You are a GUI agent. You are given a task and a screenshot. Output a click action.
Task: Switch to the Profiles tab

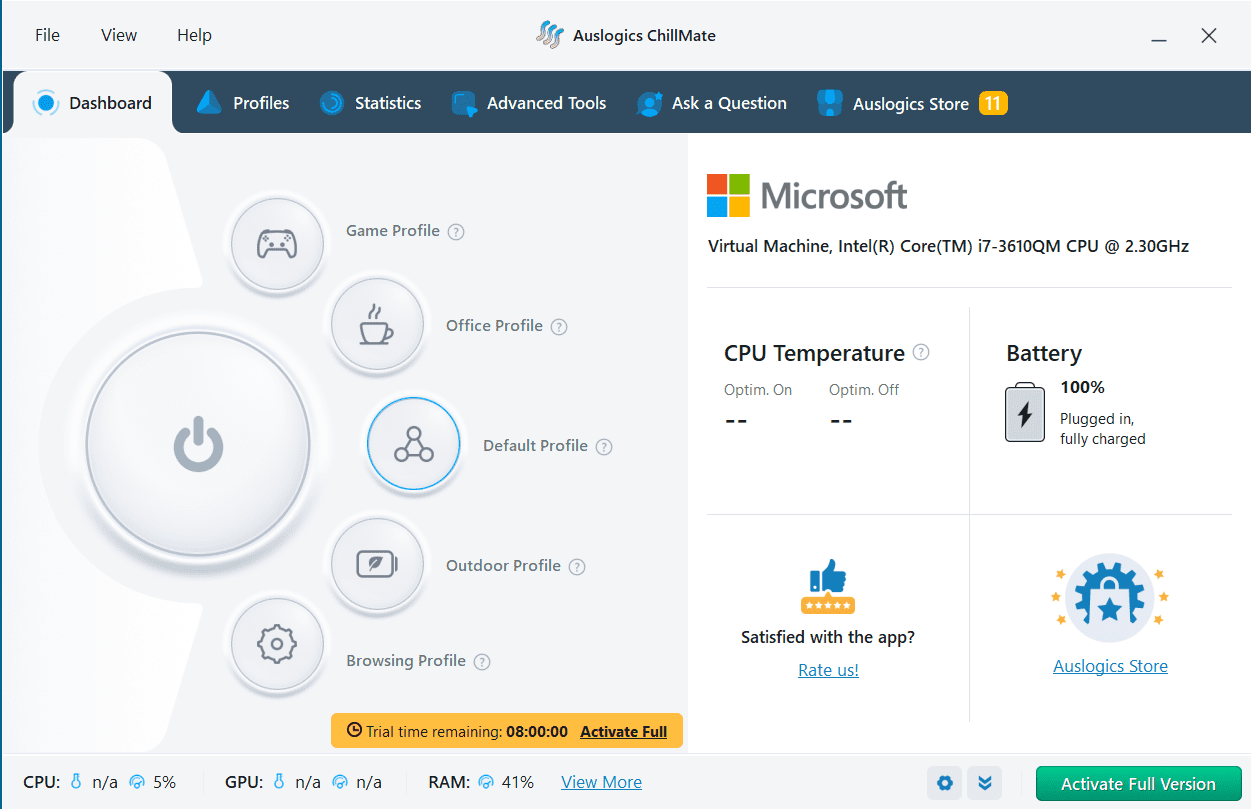(243, 102)
